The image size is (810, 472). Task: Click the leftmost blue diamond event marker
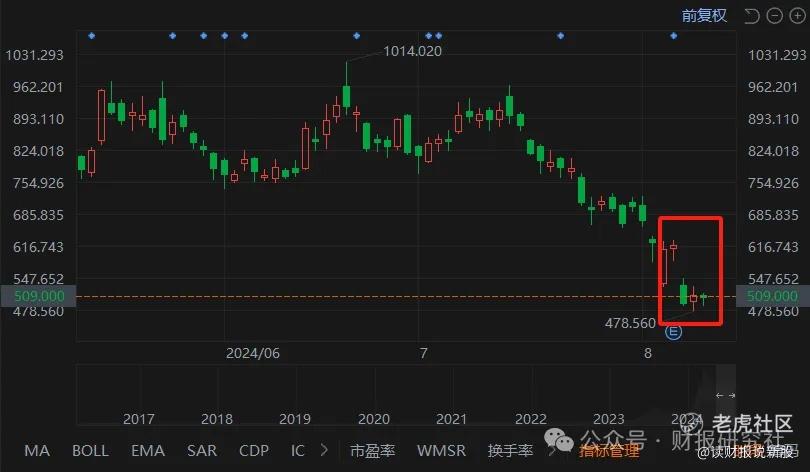pos(91,36)
